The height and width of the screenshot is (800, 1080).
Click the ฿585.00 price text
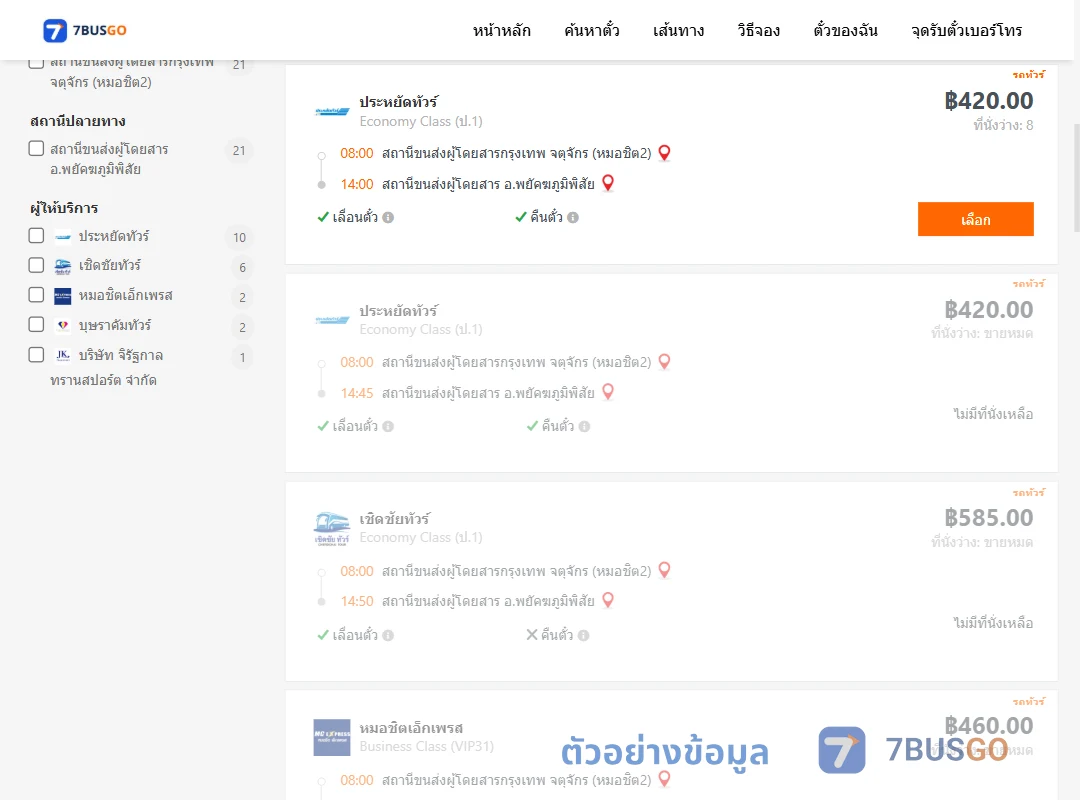pyautogui.click(x=988, y=518)
